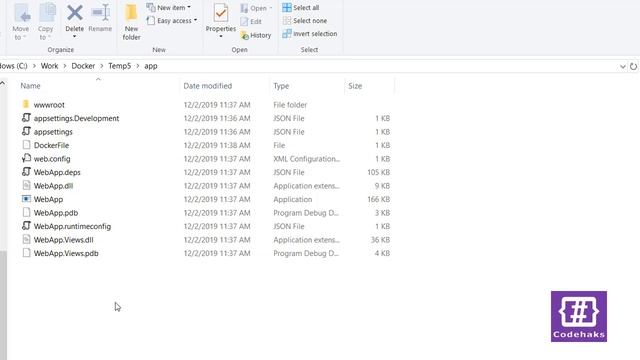Select the wwwroot folder icon
The width and height of the screenshot is (640, 360).
tap(26, 104)
